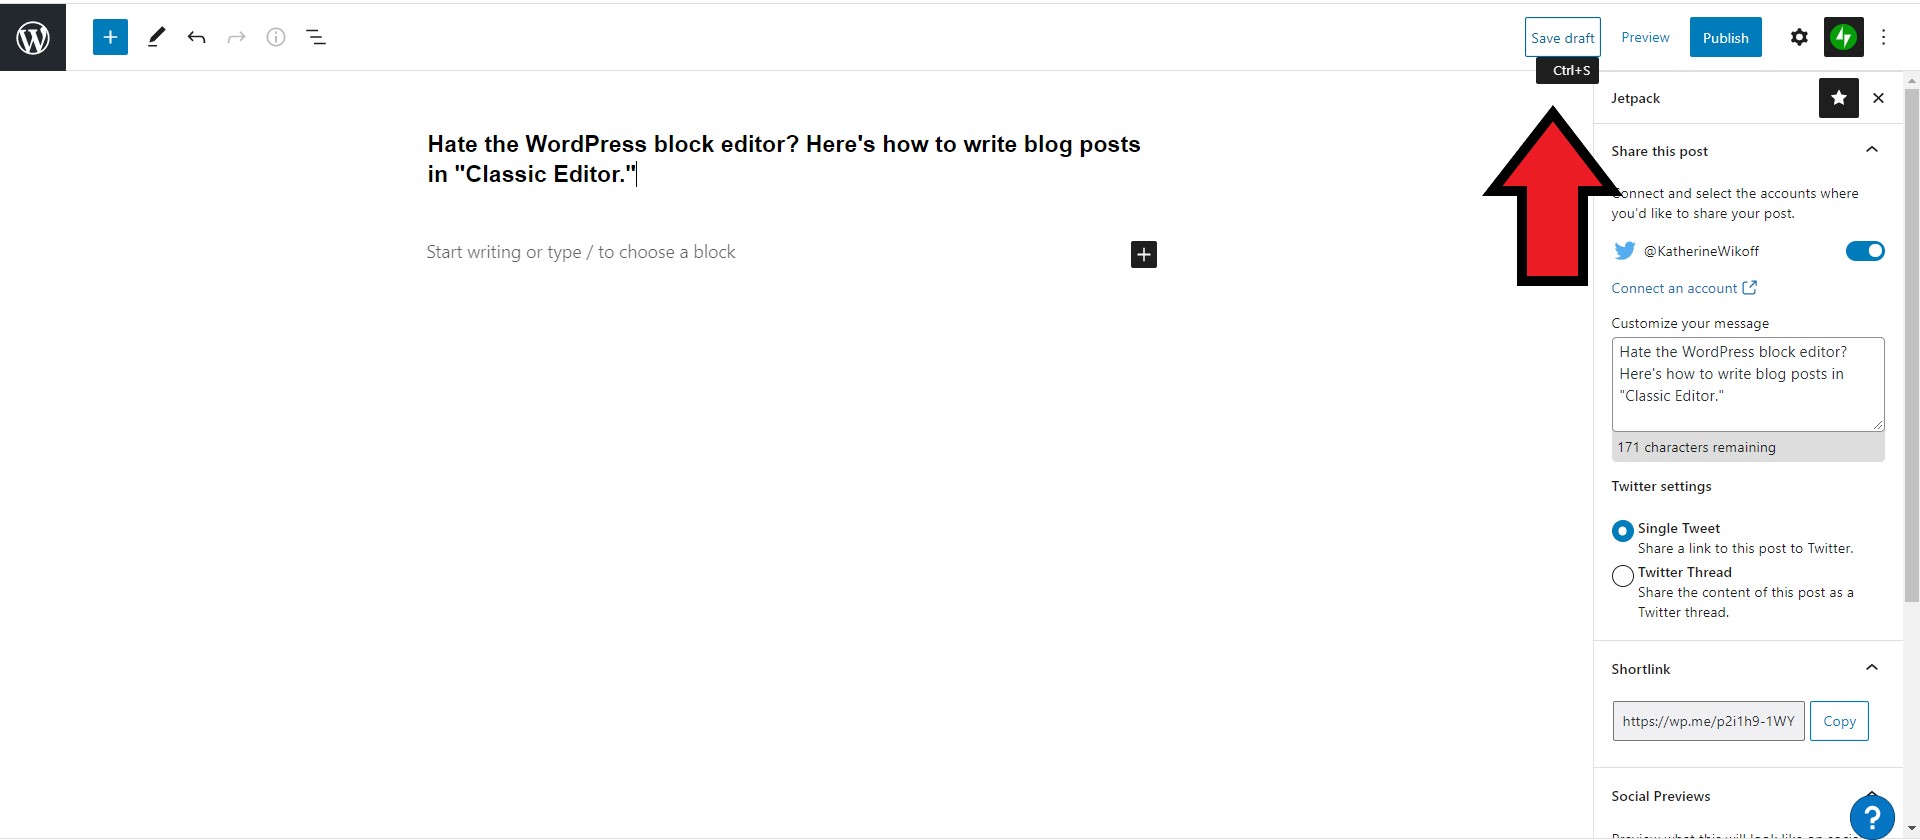Collapse the Shortlink section

[x=1871, y=669]
